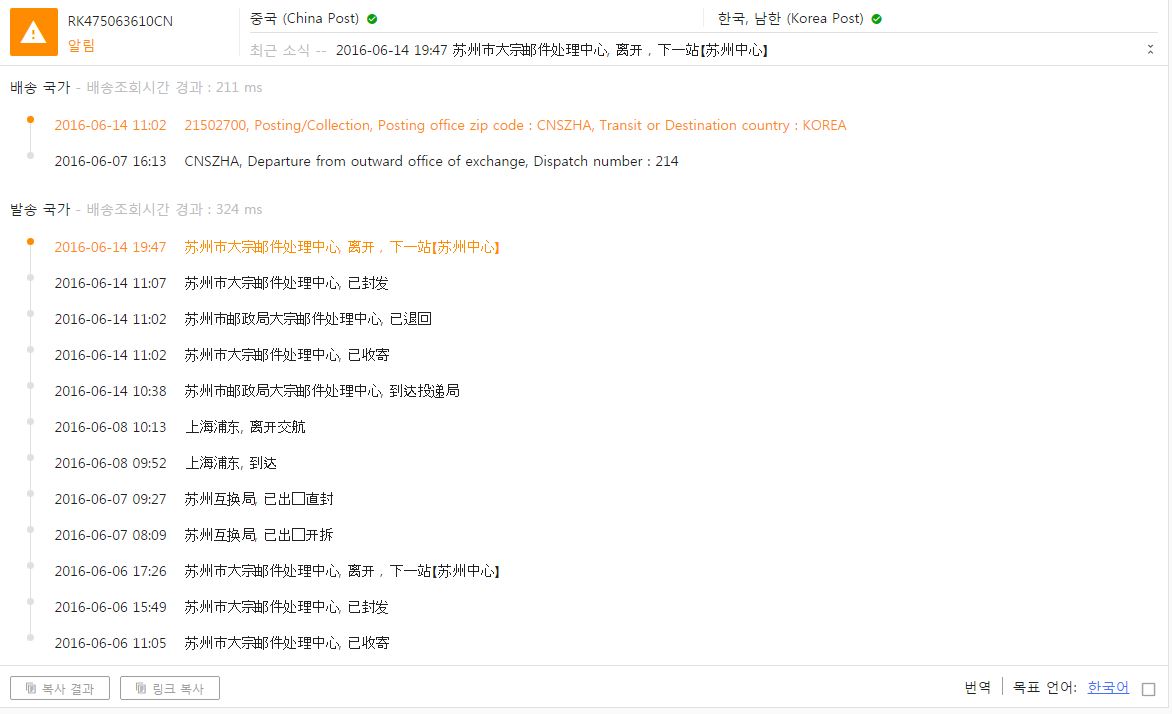Click the orange dot at 2016-06-14 19:47 entry
The height and width of the screenshot is (714, 1172).
[x=30, y=241]
